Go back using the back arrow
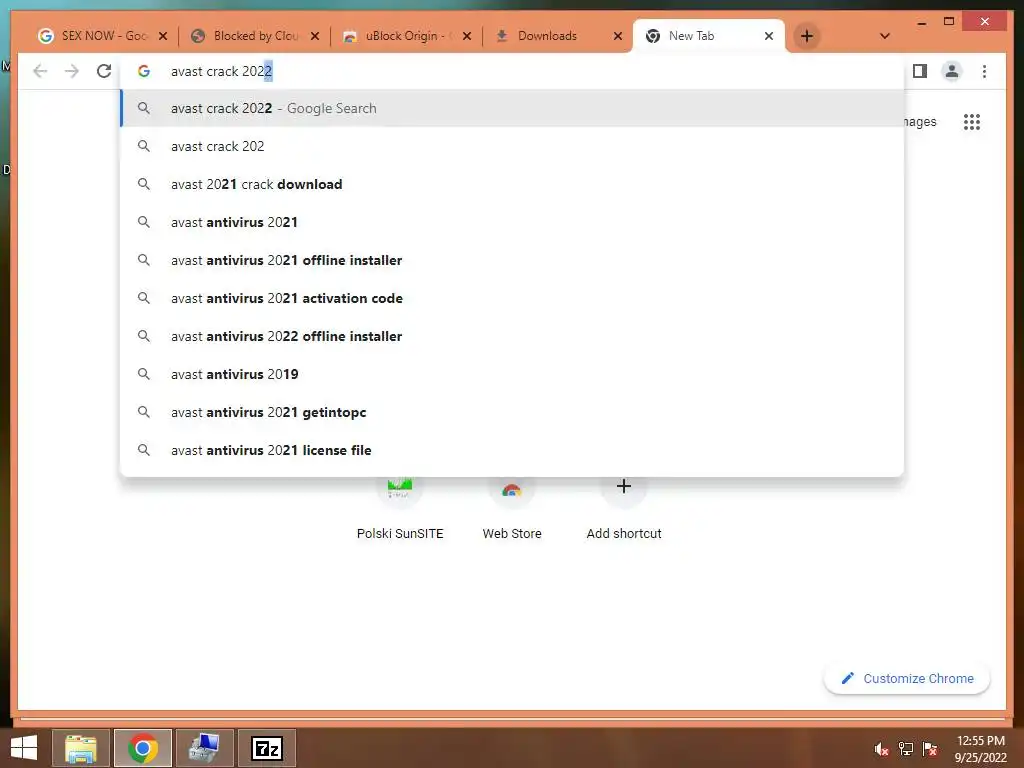 click(x=40, y=71)
